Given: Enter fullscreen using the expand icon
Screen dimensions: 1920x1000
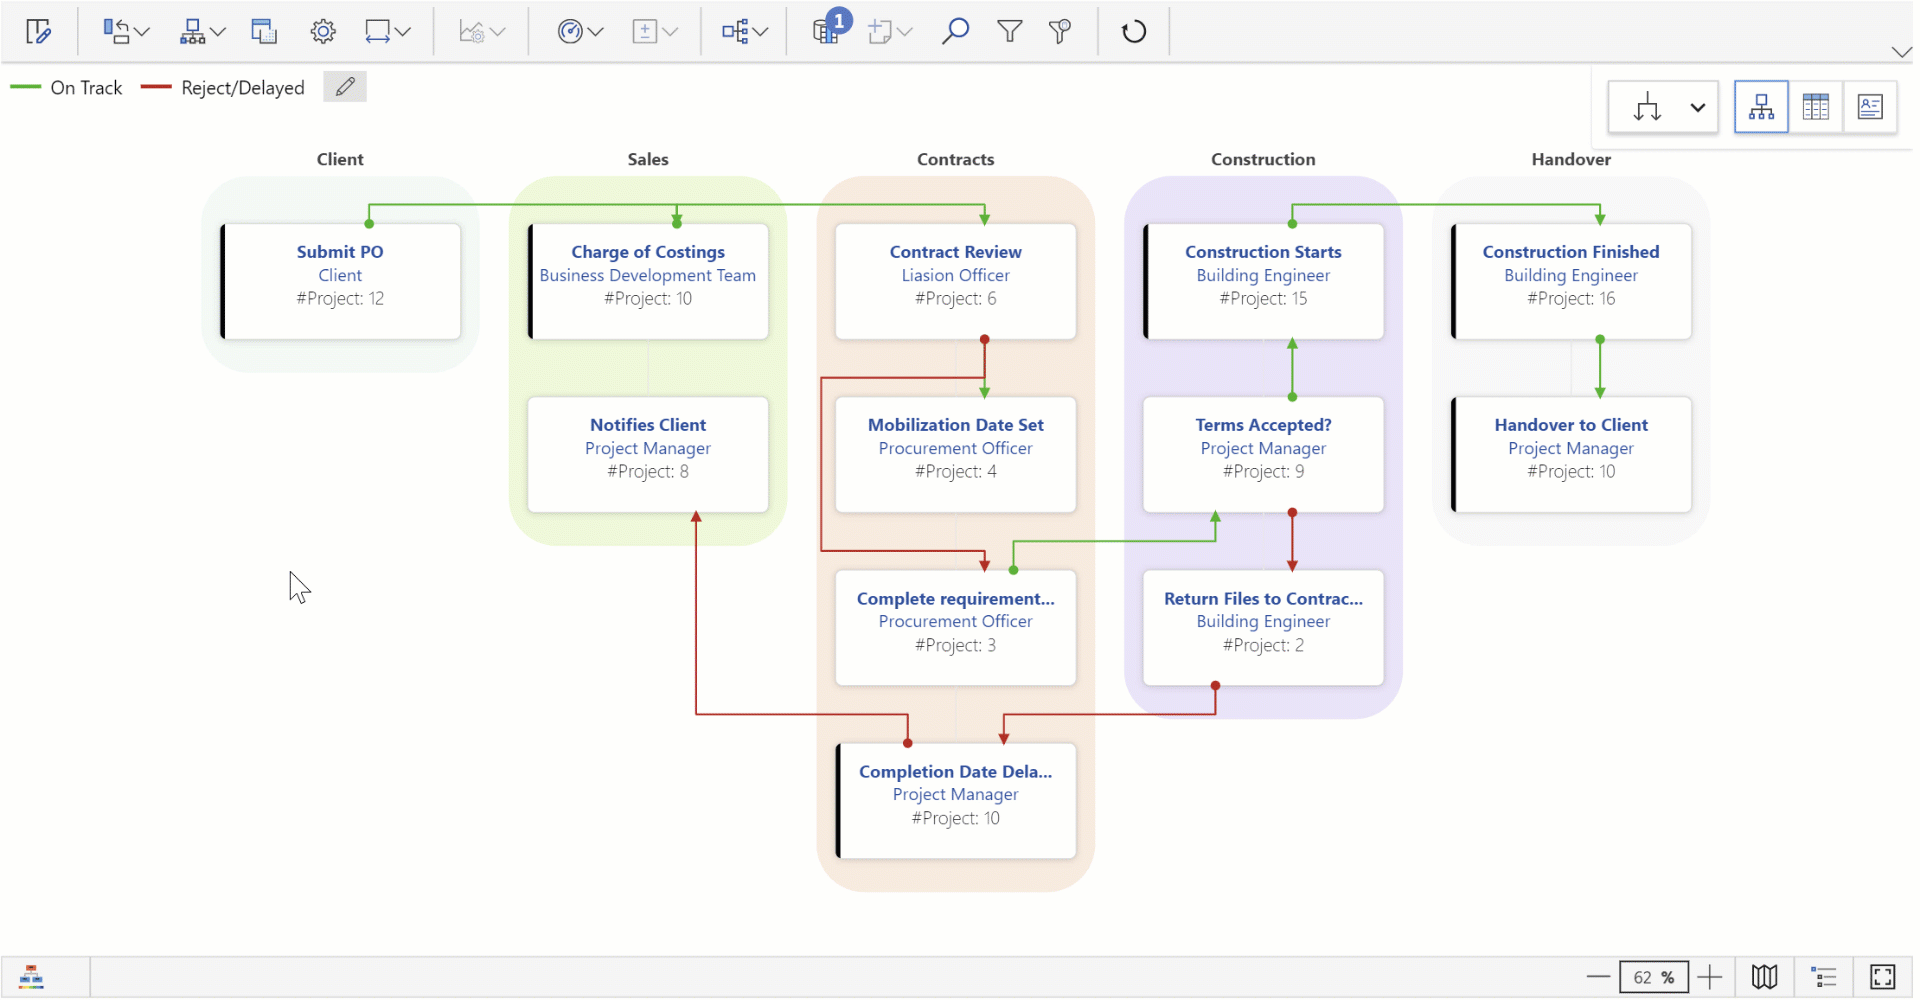Looking at the screenshot, I should pyautogui.click(x=1882, y=977).
